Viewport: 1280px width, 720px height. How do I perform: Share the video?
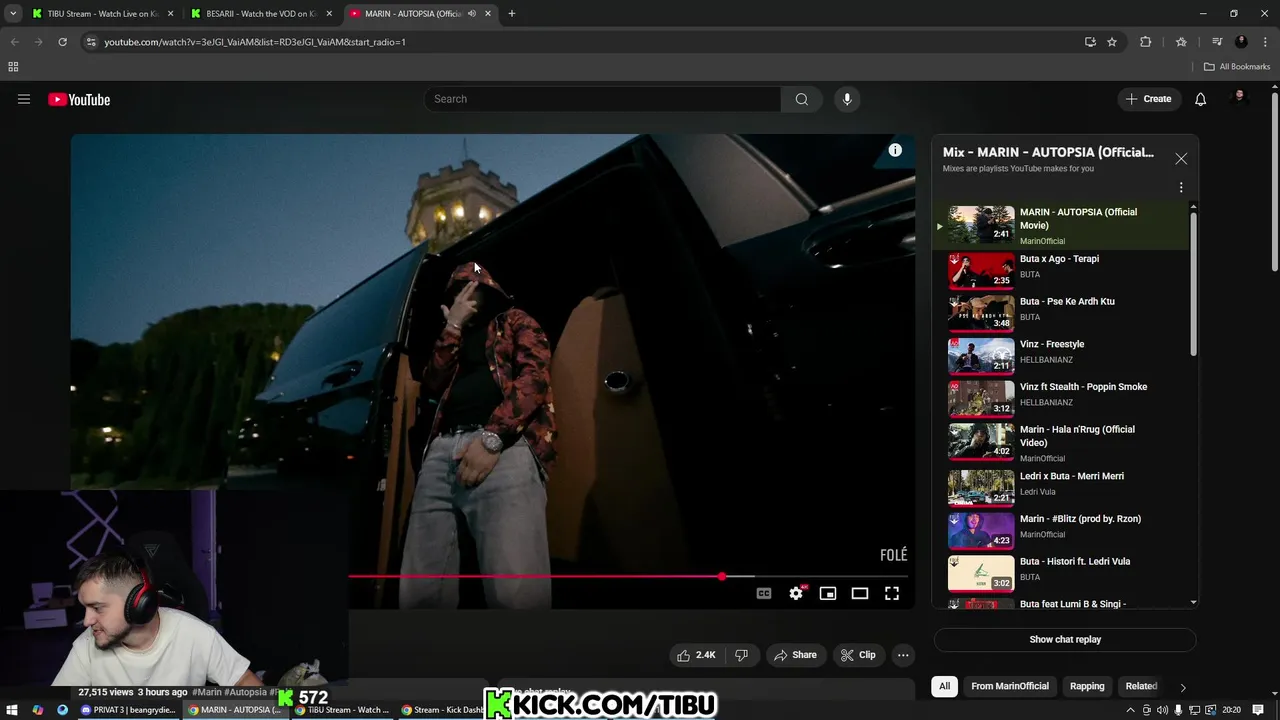[795, 655]
